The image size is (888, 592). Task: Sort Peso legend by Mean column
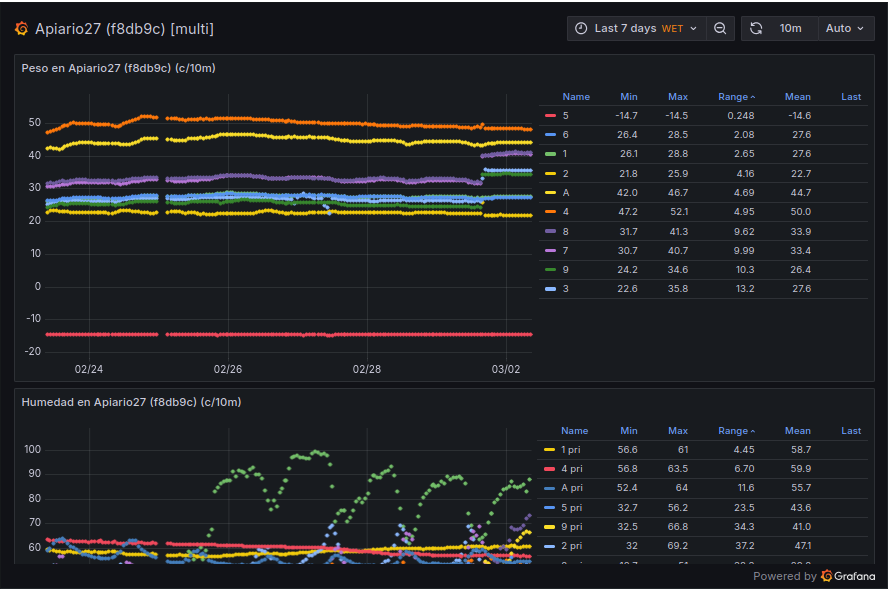797,97
